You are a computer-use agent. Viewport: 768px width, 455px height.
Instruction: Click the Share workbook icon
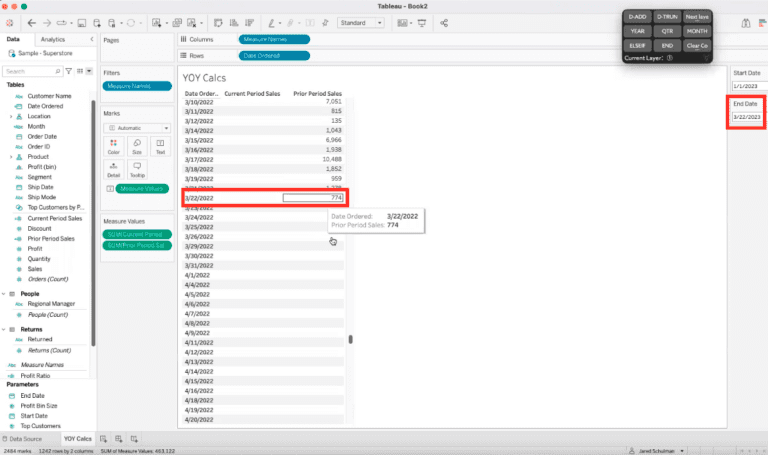444,23
